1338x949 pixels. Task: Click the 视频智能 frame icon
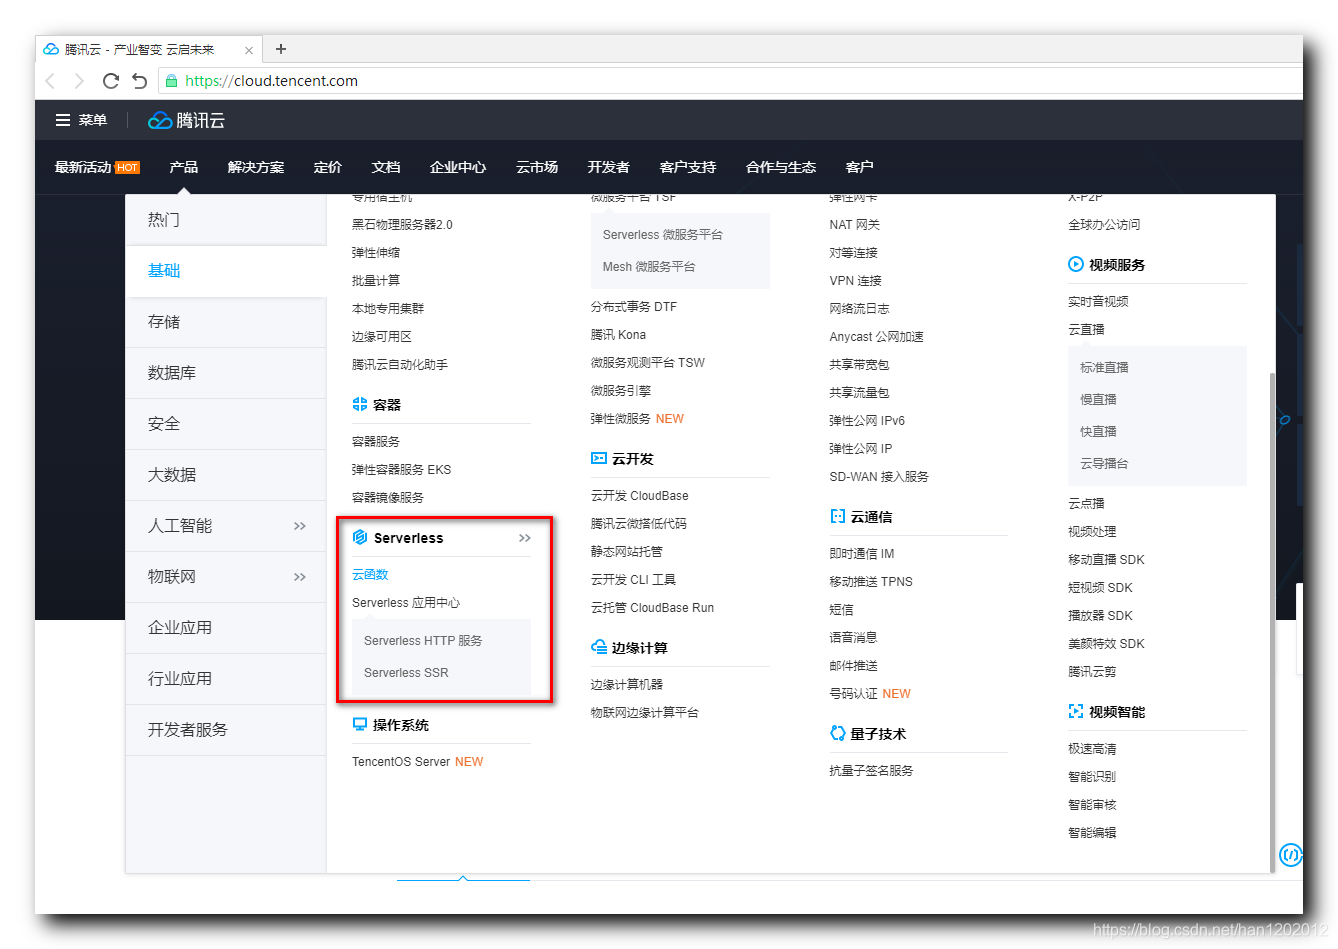[1076, 711]
